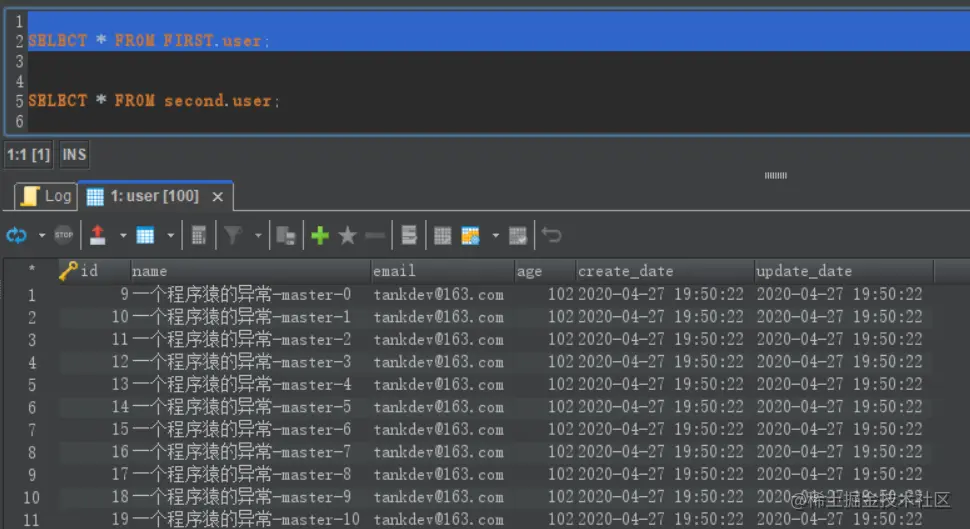Refresh the result set with reload icon
Viewport: 970px width, 529px height.
click(17, 235)
